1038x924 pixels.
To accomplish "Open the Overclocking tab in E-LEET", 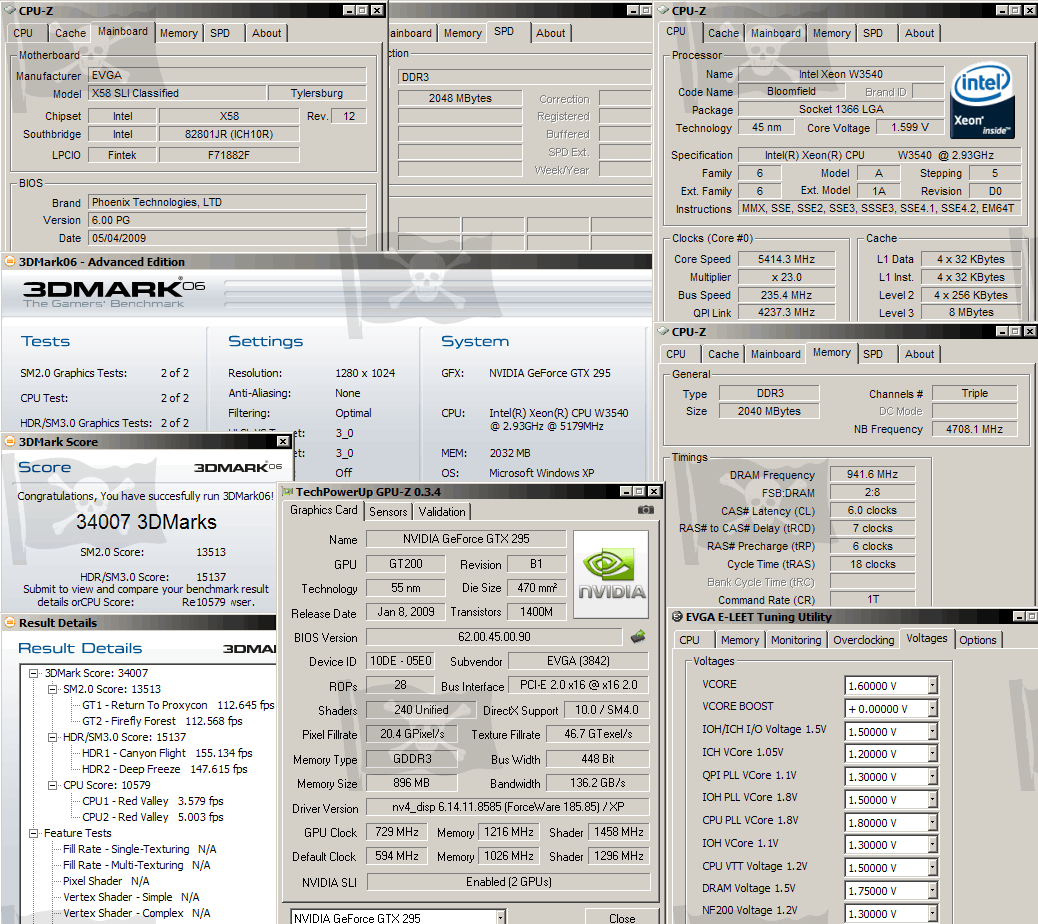I will pos(863,640).
